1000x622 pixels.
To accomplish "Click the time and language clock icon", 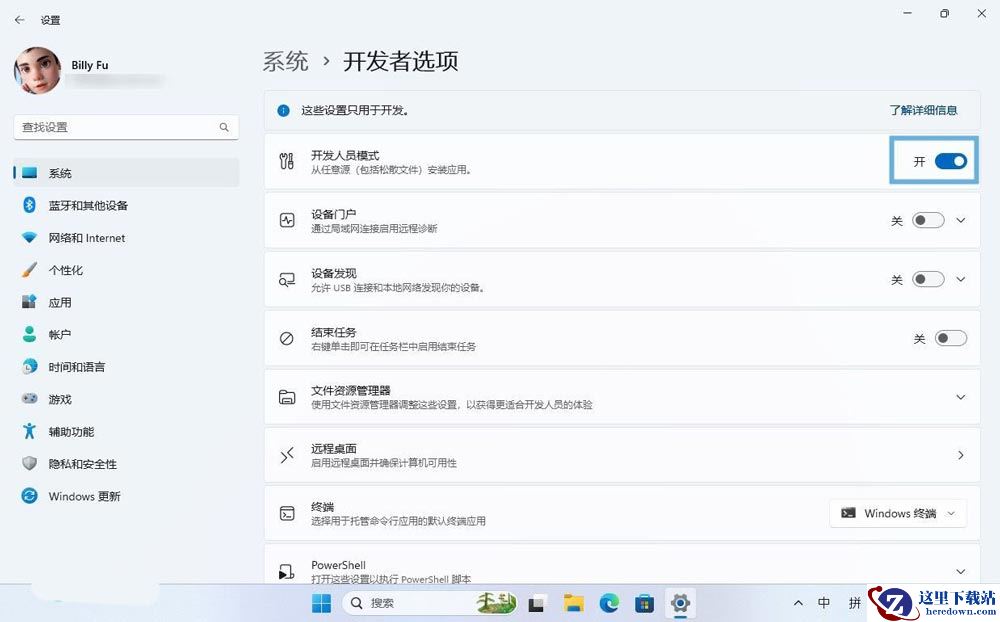I will pyautogui.click(x=29, y=366).
